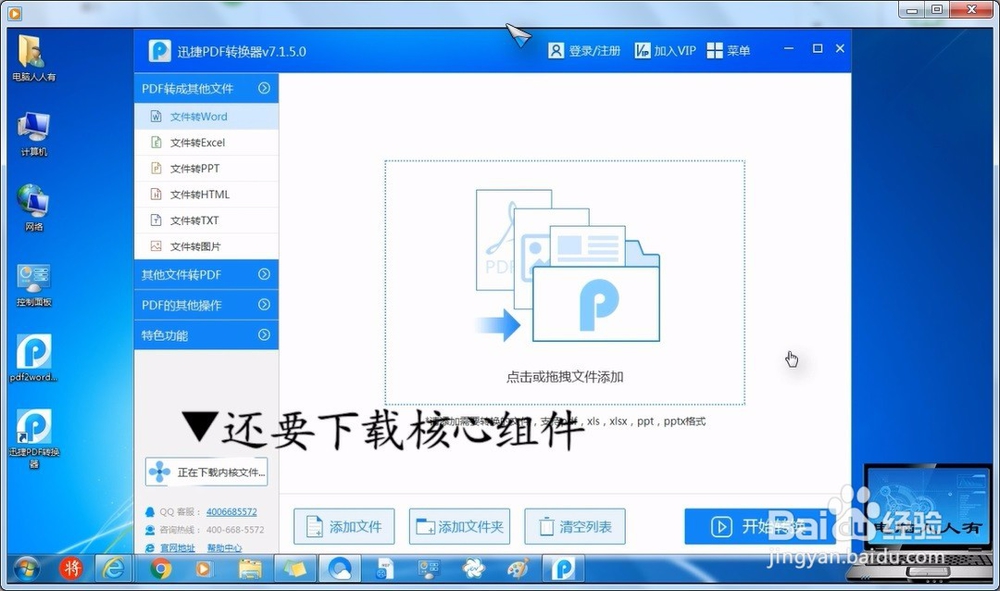Select 文件转TXT option

point(206,221)
